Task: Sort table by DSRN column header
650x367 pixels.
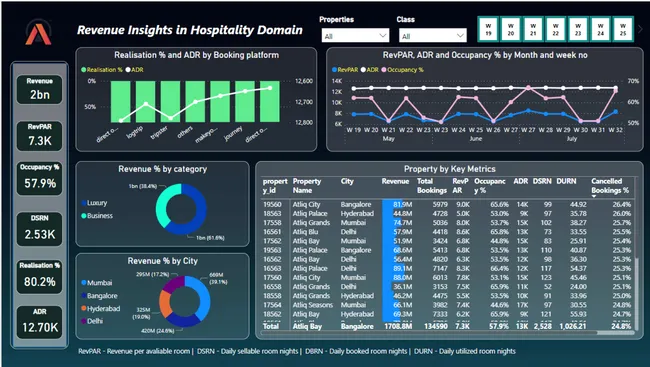Action: click(x=542, y=181)
